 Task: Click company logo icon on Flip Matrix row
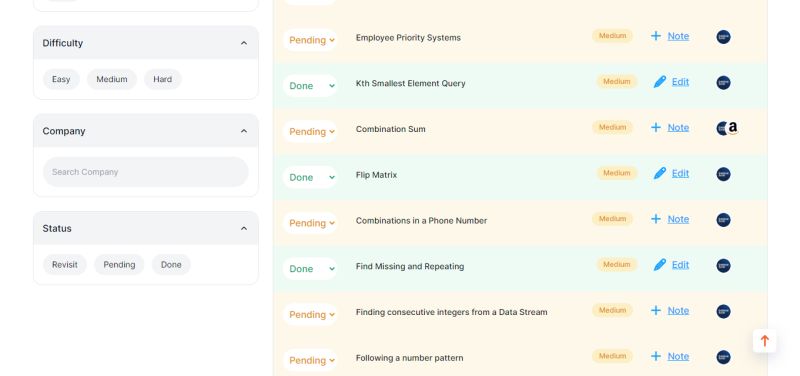click(x=723, y=174)
